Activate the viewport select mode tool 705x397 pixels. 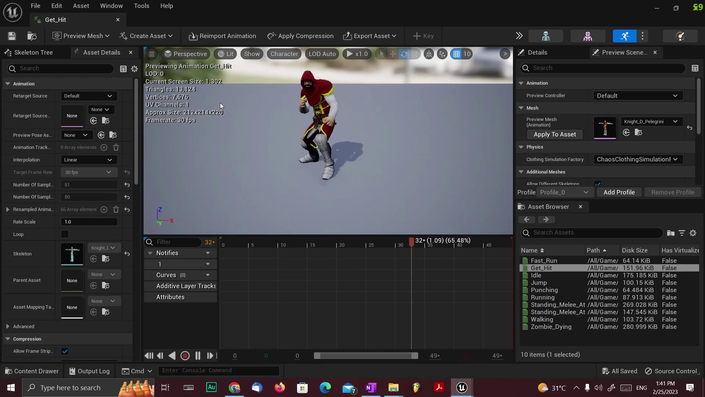(381, 54)
